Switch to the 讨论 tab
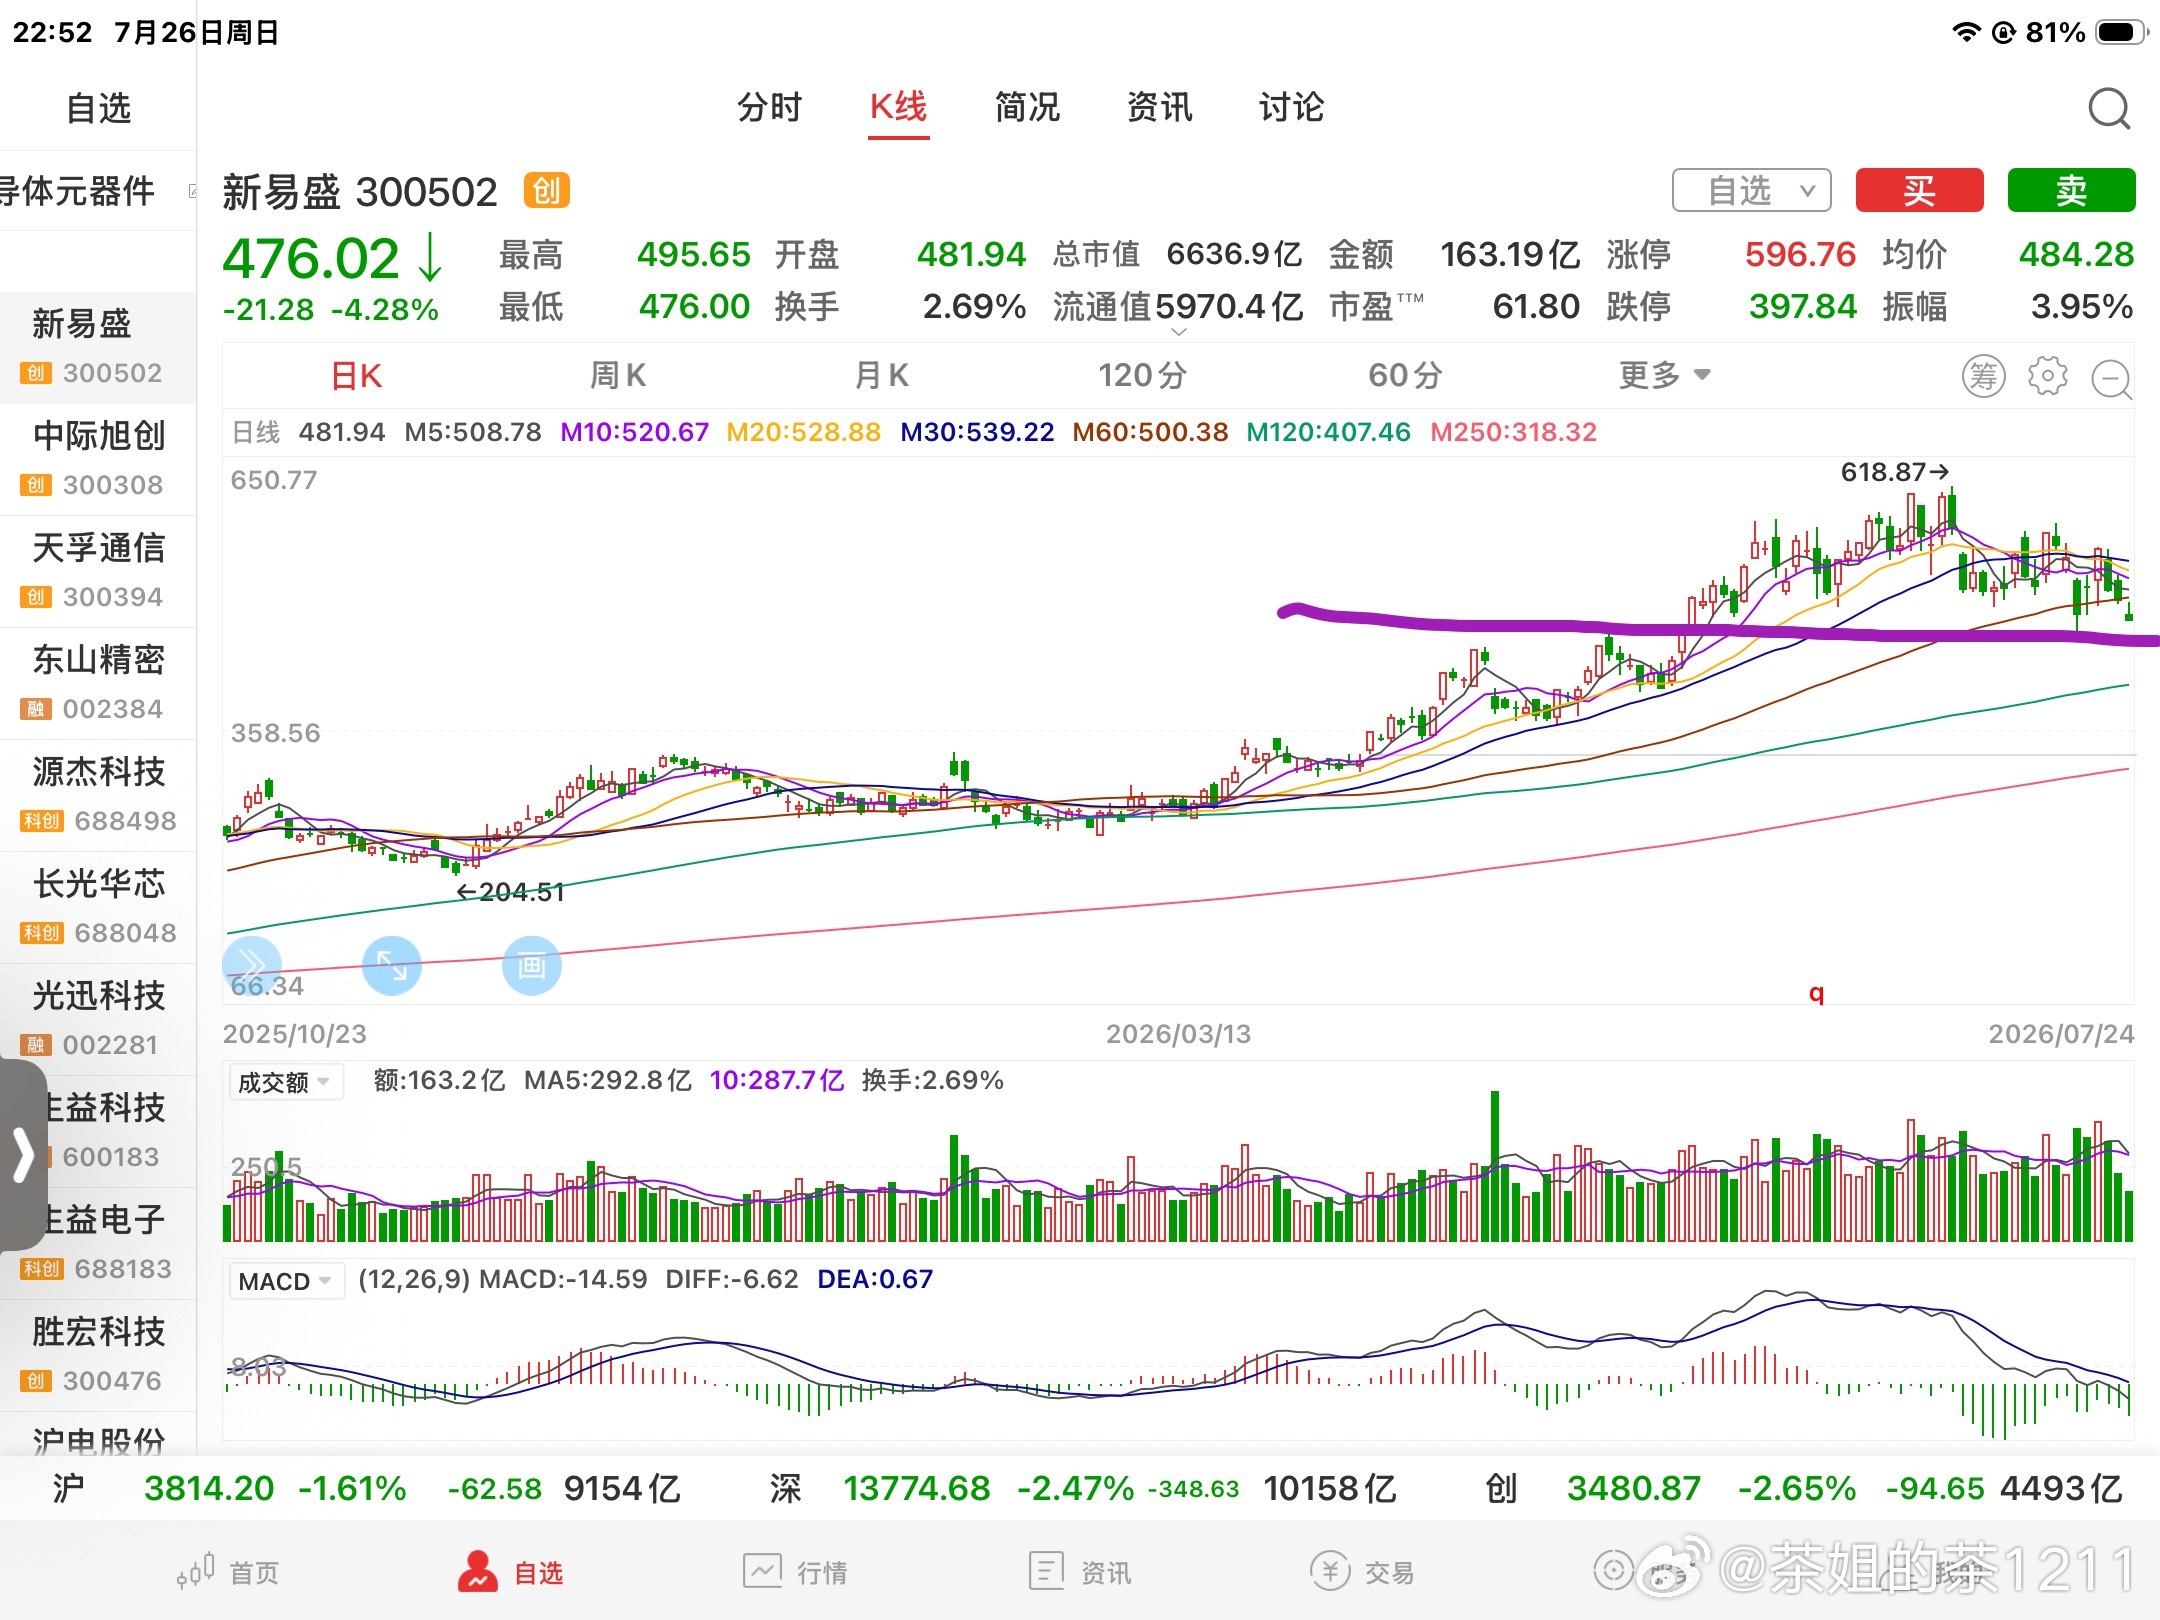 (1291, 107)
